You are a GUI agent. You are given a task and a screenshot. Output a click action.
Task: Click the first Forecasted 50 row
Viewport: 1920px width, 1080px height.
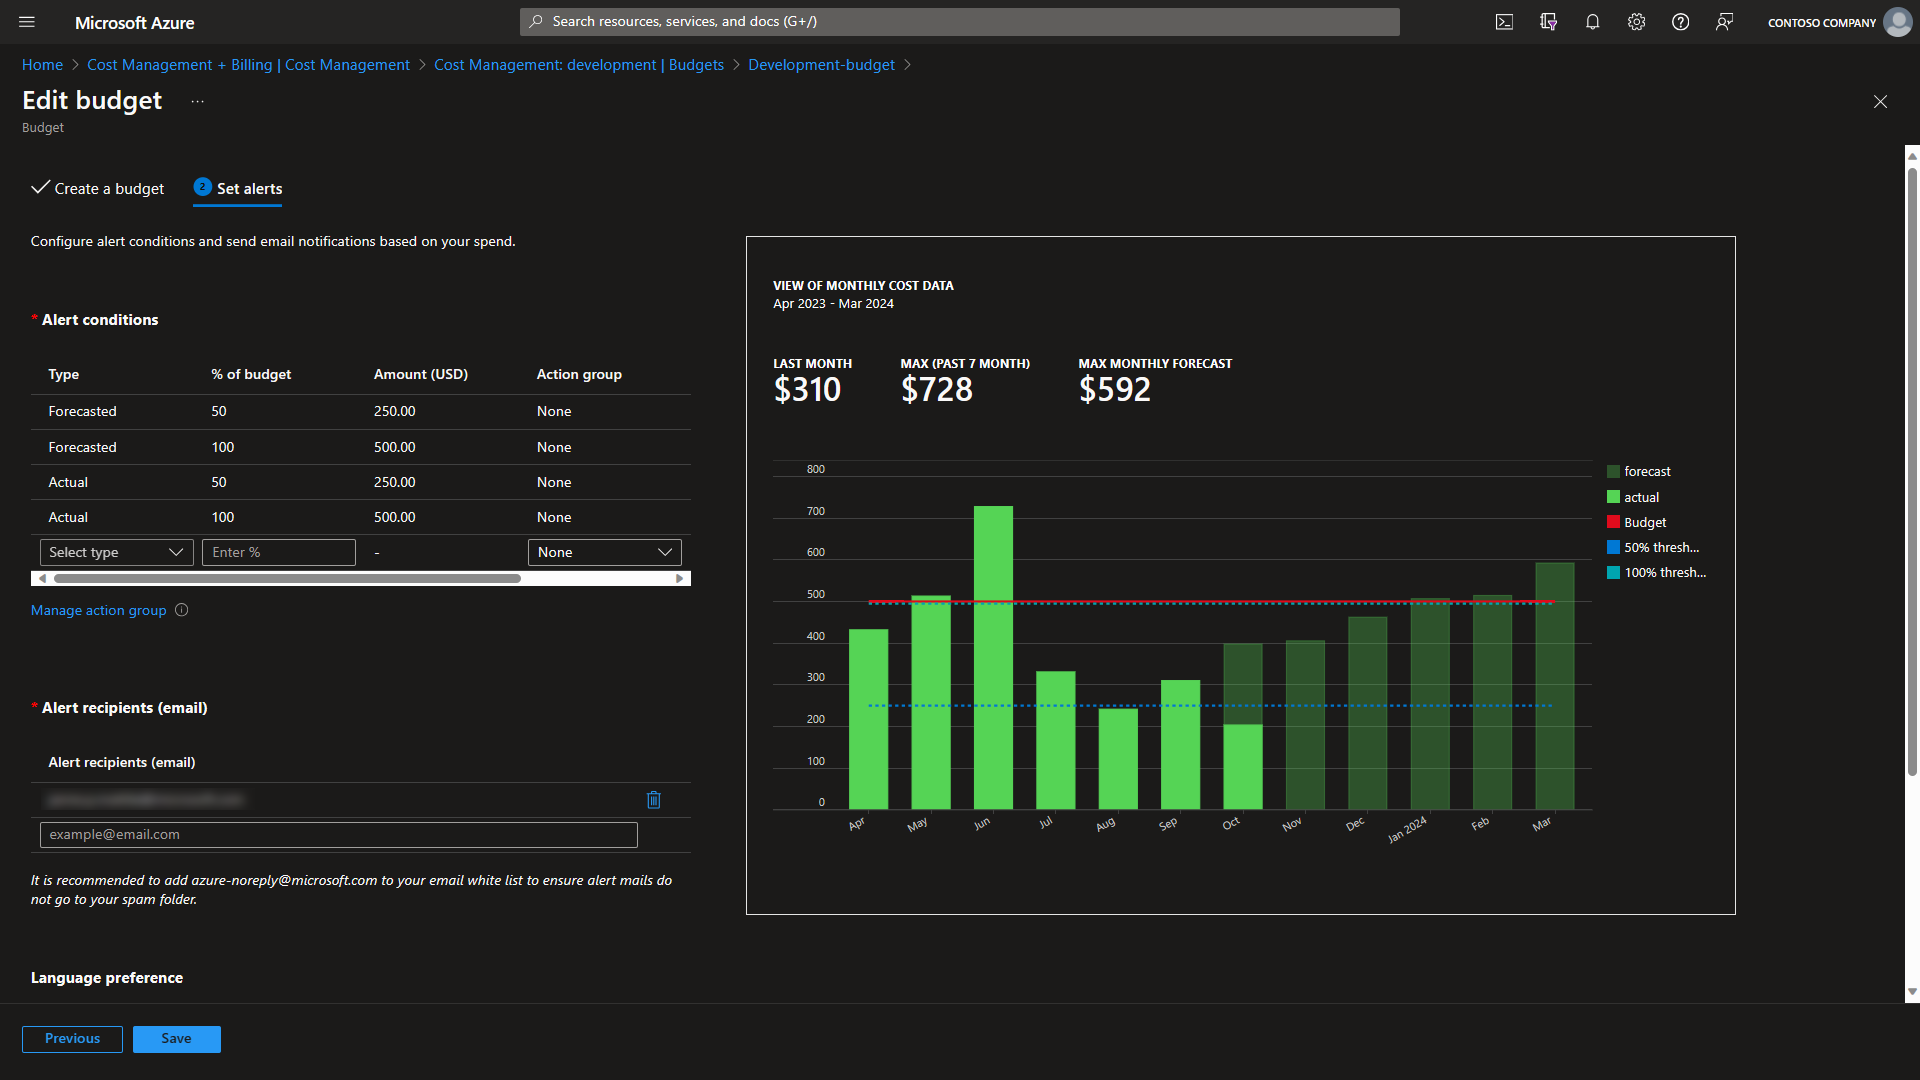[360, 412]
